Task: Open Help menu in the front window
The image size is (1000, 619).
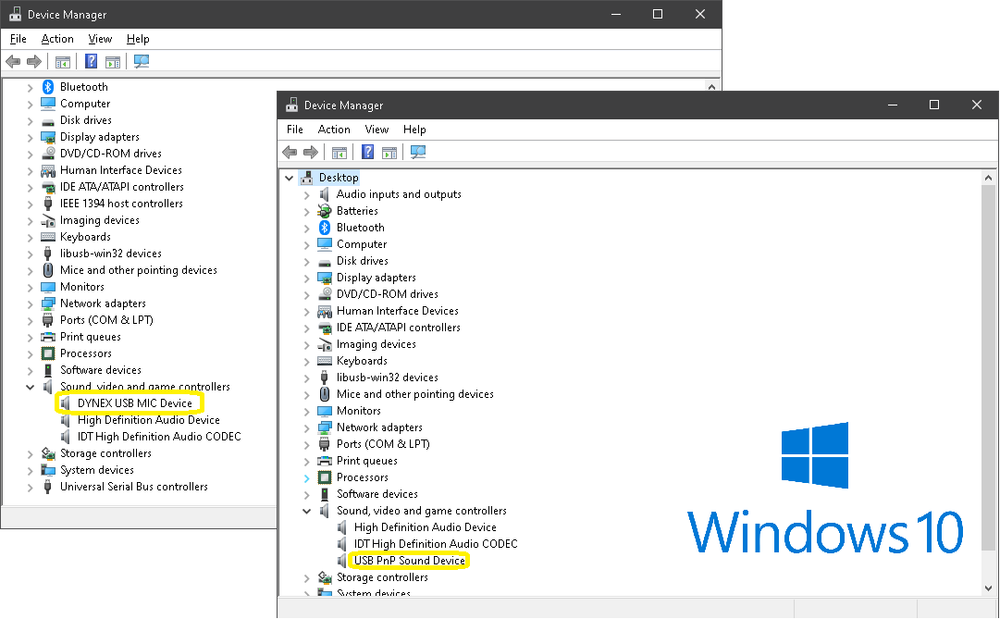Action: pyautogui.click(x=414, y=130)
